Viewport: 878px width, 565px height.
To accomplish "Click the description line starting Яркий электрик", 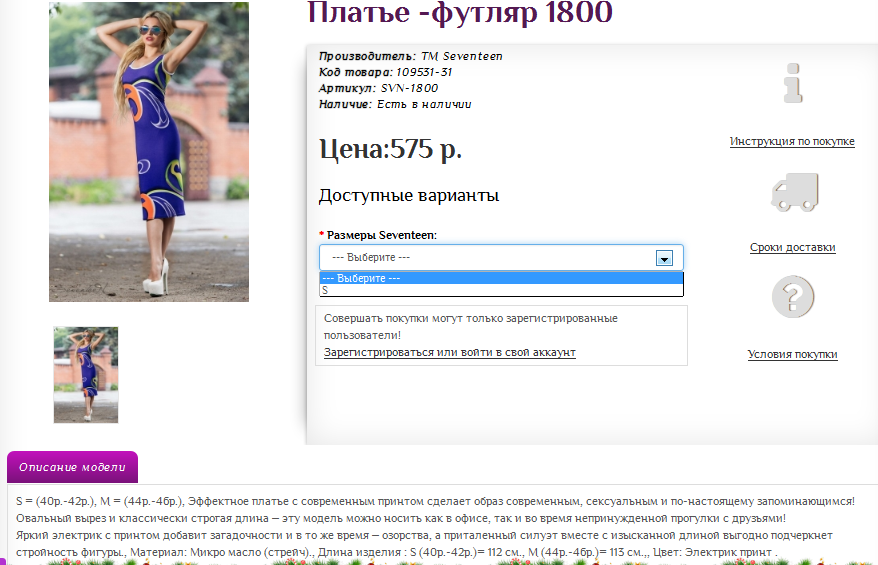I will coord(424,535).
